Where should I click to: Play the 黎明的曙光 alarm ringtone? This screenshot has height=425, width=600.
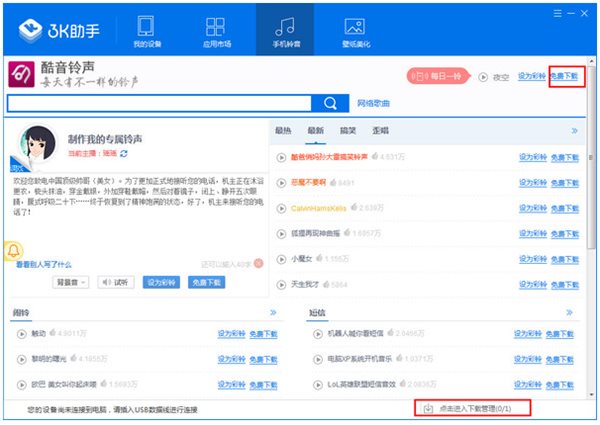point(21,360)
